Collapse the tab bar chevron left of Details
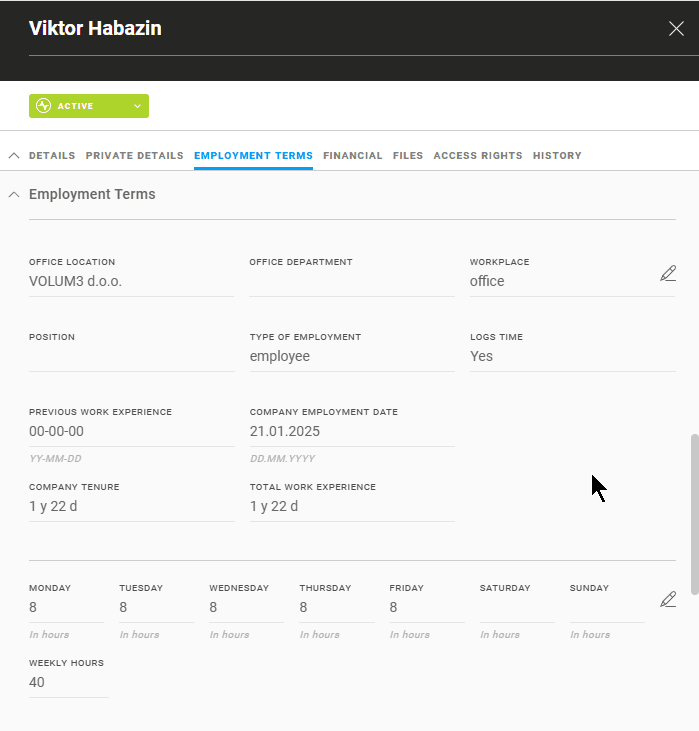Viewport: 699px width, 731px height. pyautogui.click(x=14, y=156)
